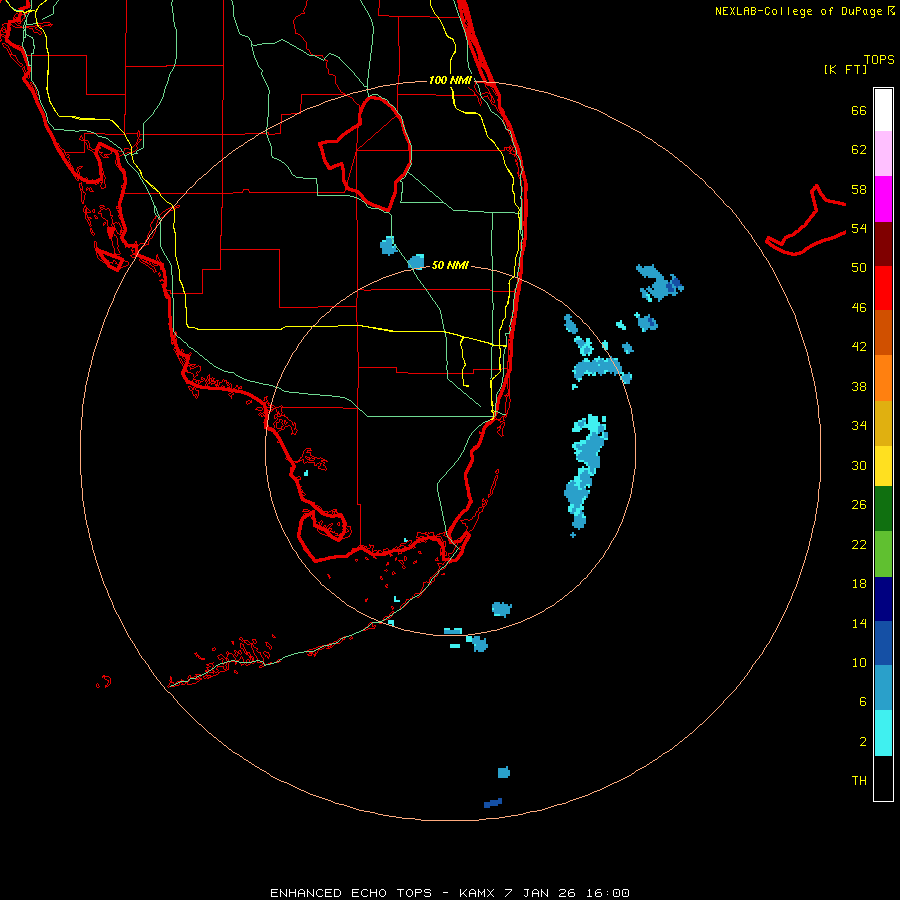
Task: Select the light green scale swatch
Action: [883, 554]
